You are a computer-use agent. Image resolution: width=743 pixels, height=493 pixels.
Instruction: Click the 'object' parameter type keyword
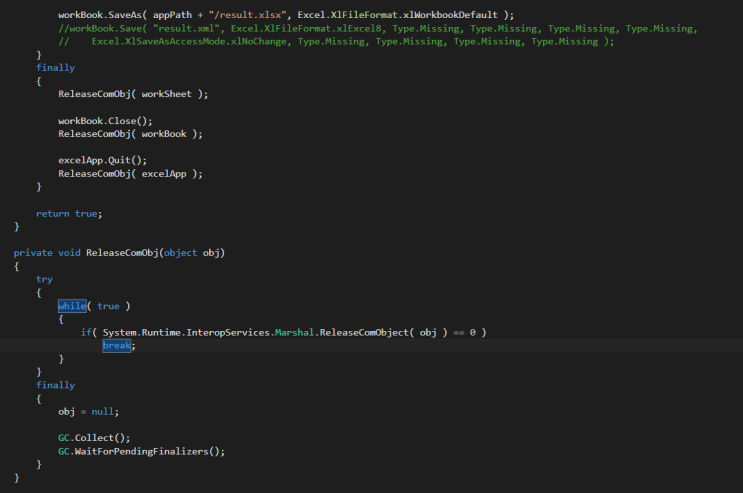(181, 253)
